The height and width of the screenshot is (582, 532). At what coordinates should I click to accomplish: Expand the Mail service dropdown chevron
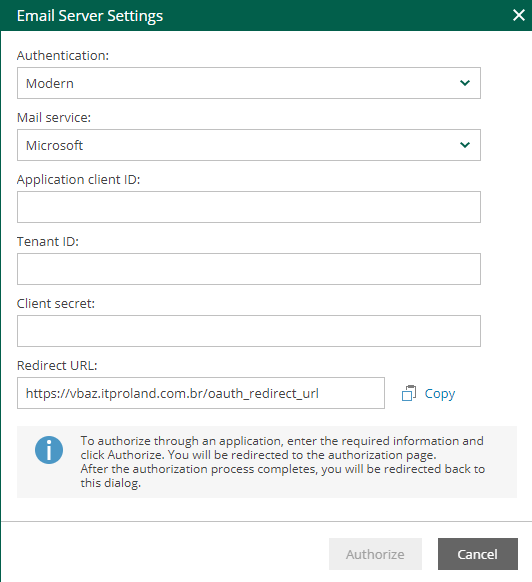pos(465,145)
